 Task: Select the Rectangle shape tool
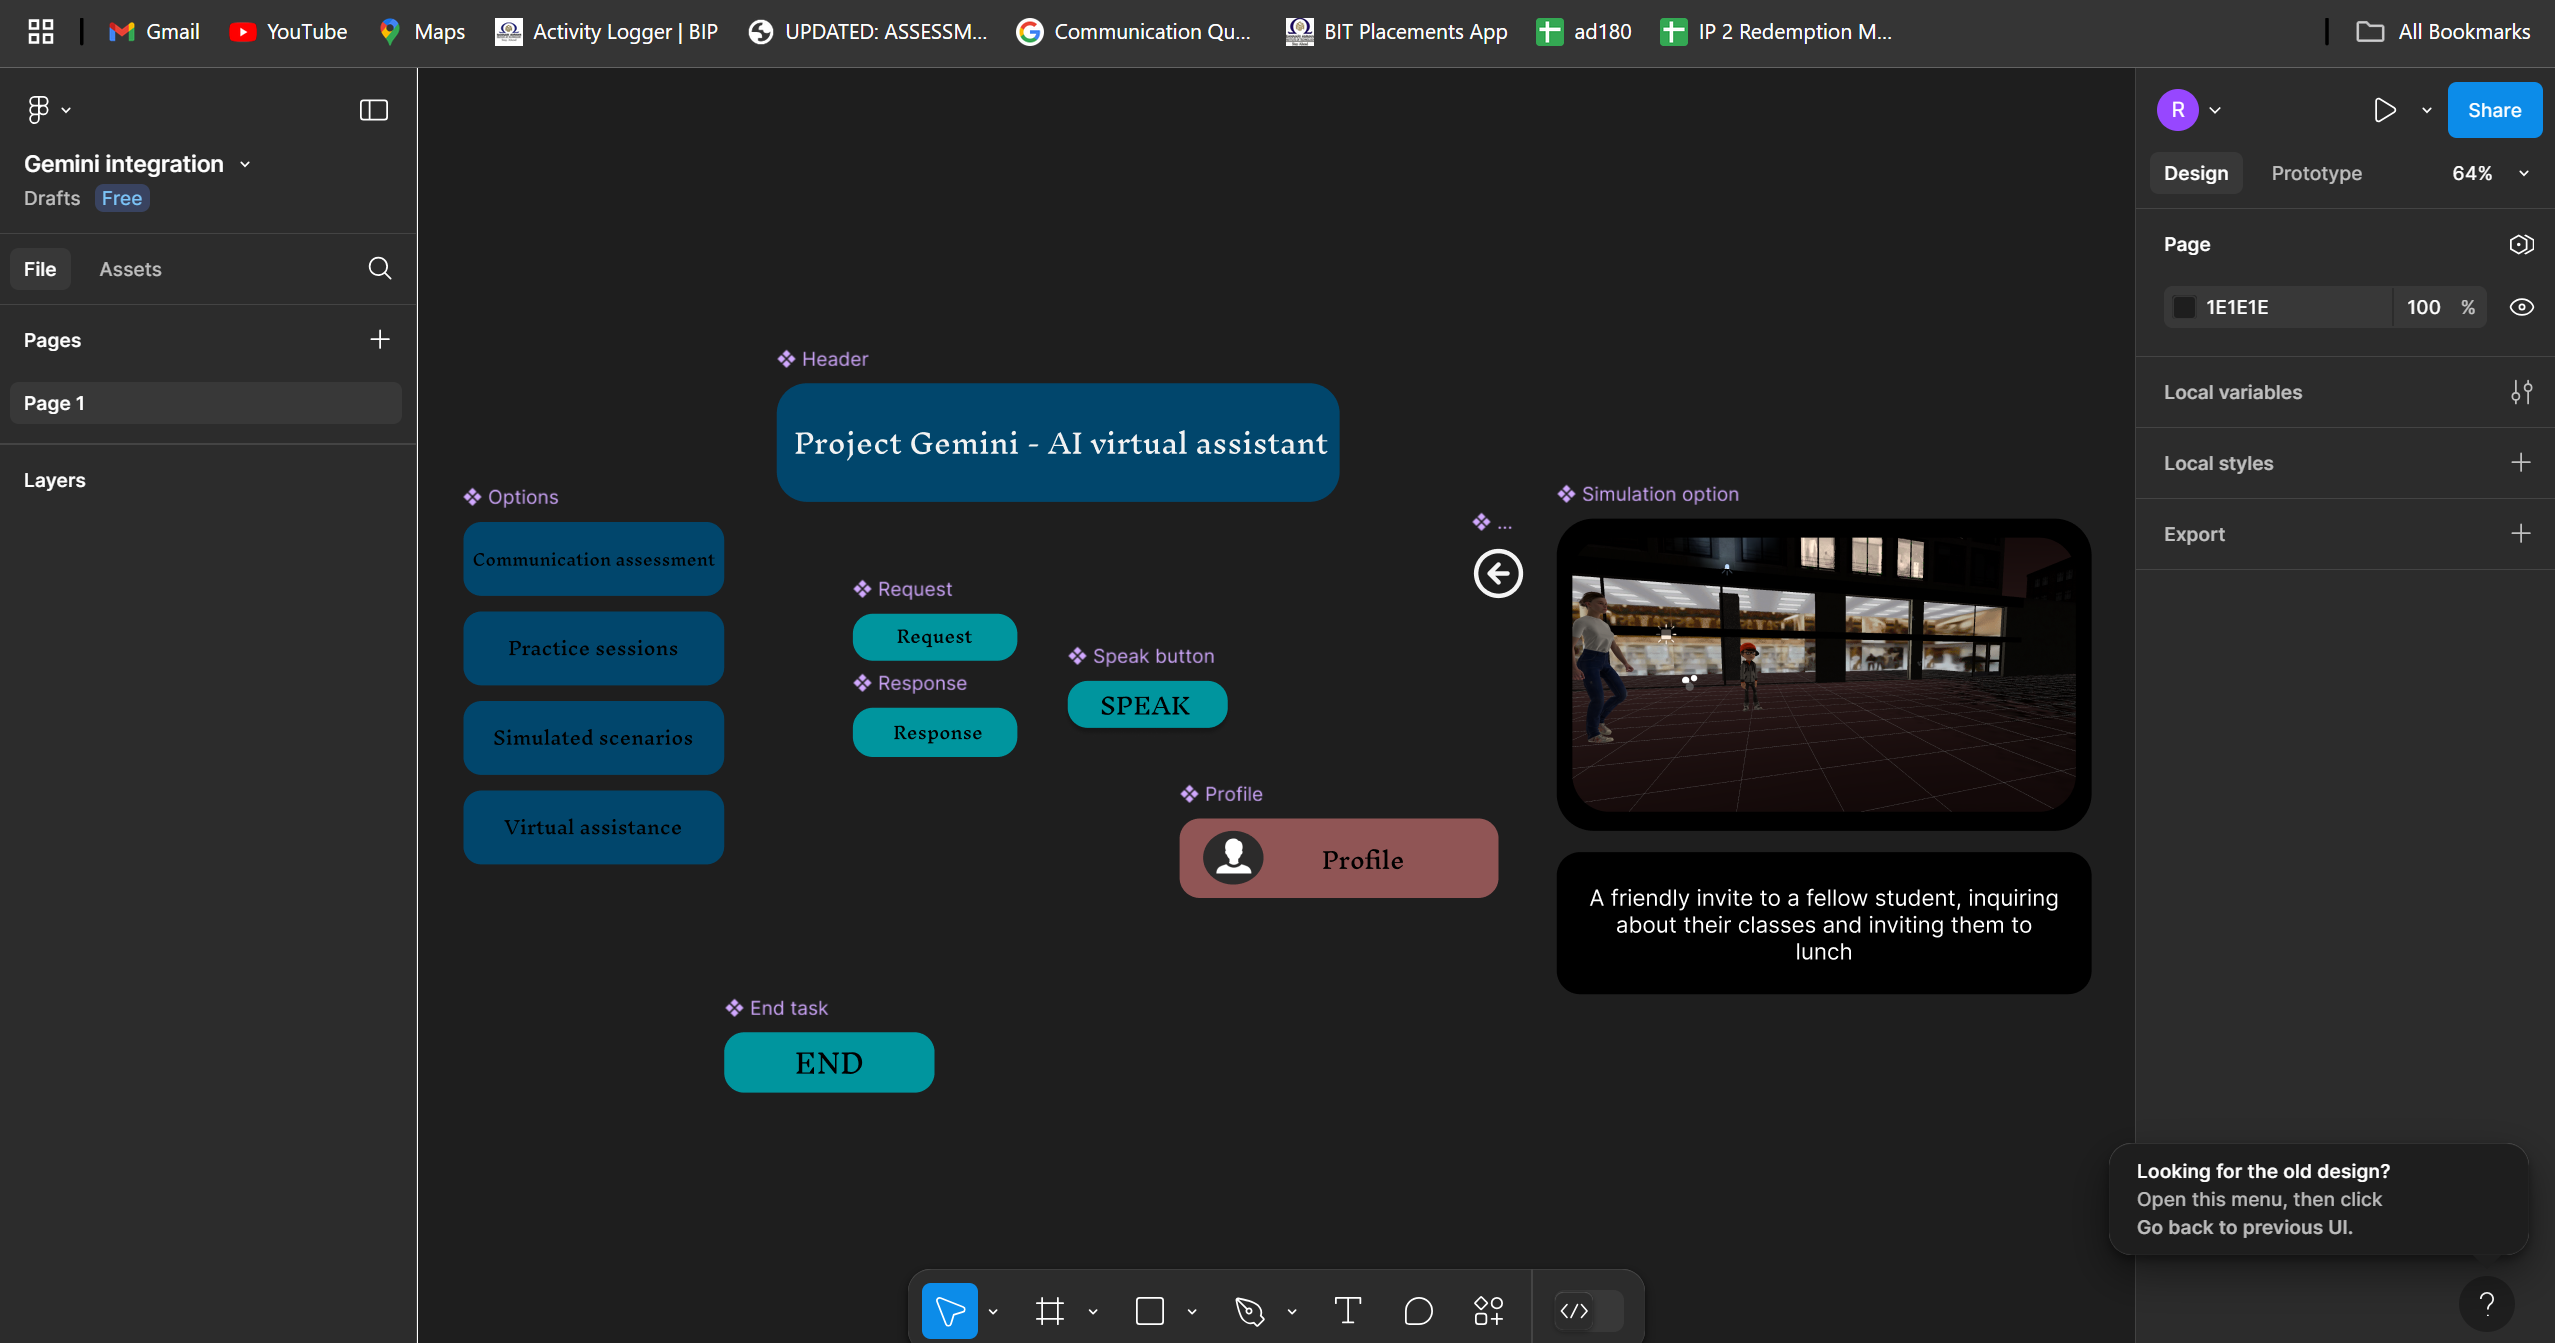click(x=1149, y=1310)
